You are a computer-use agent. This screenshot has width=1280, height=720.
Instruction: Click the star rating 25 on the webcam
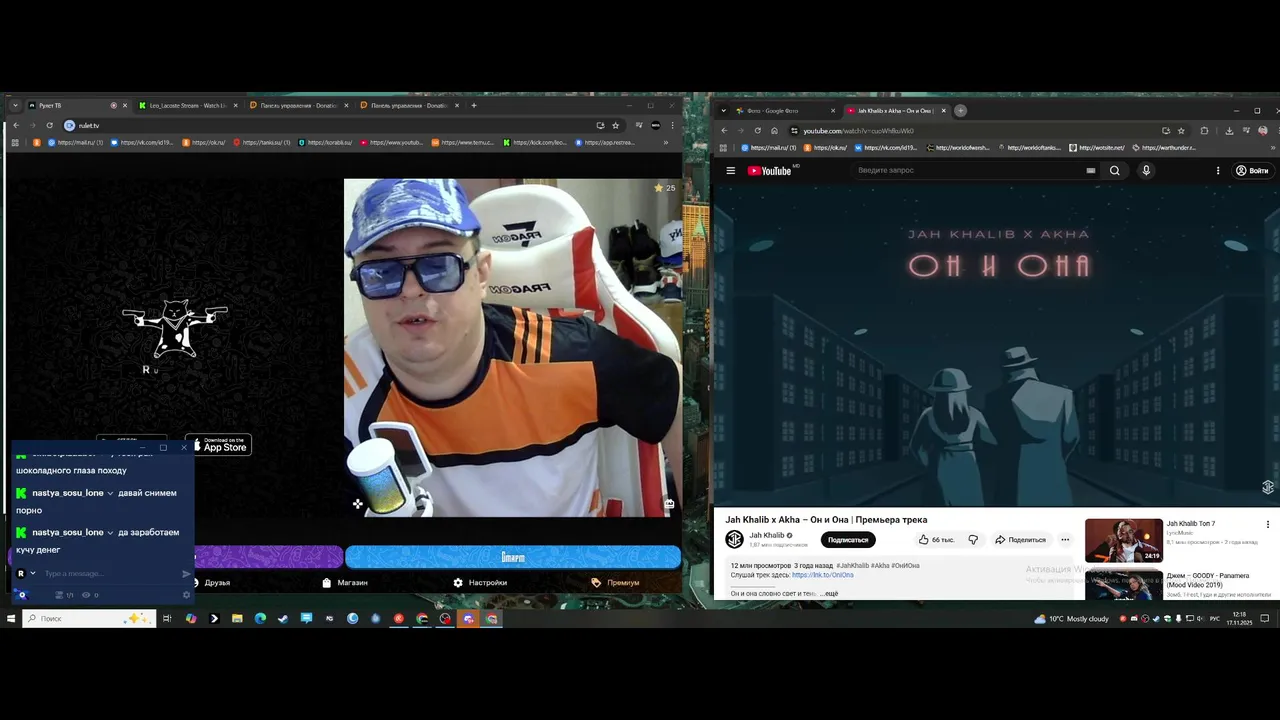coord(665,188)
